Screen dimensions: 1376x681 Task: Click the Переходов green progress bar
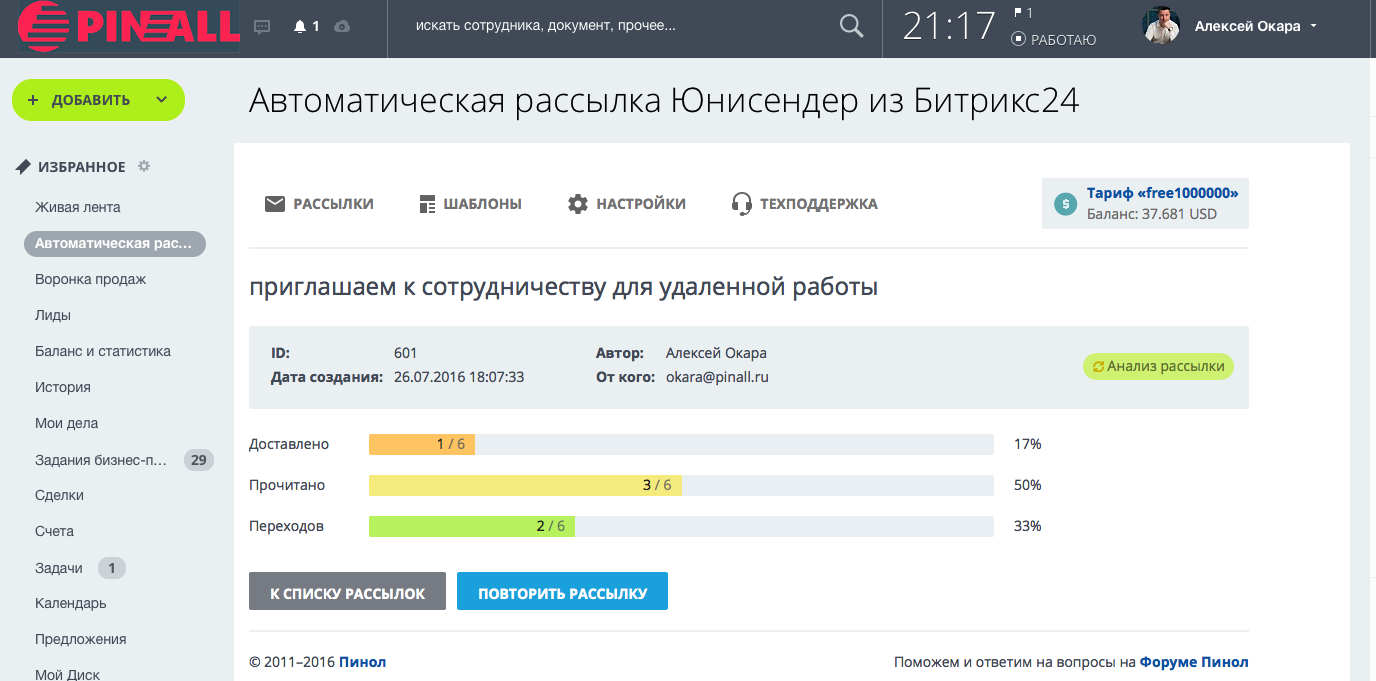(472, 526)
